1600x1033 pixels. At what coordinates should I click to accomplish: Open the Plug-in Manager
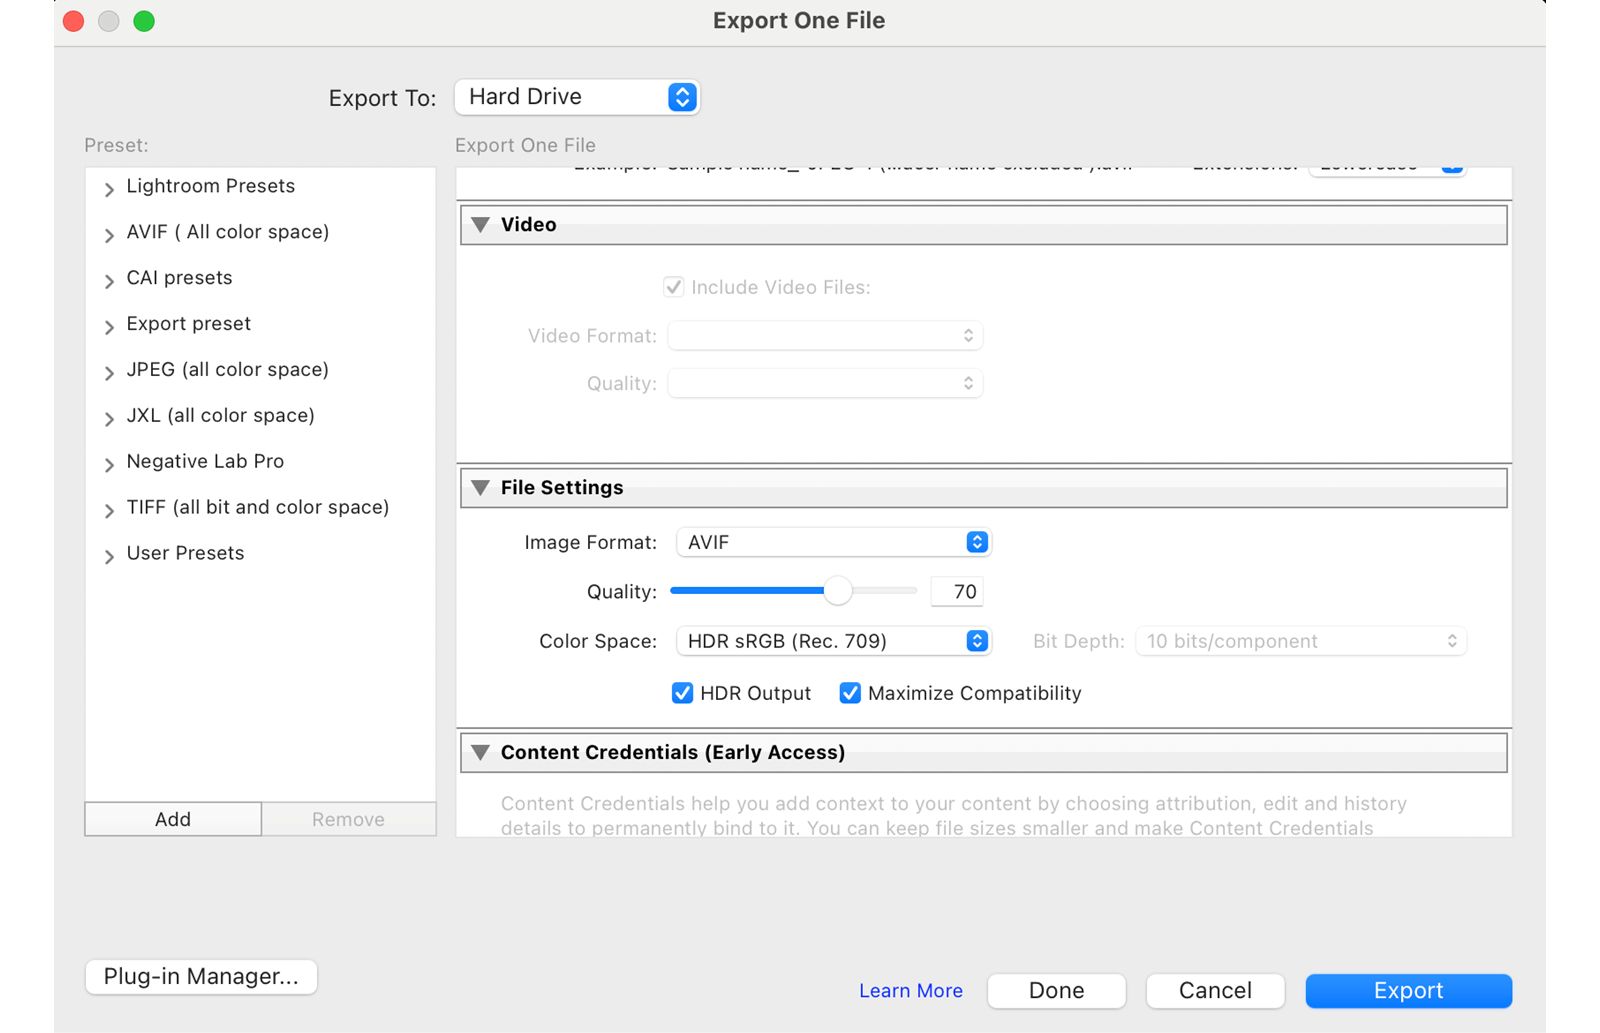(200, 976)
